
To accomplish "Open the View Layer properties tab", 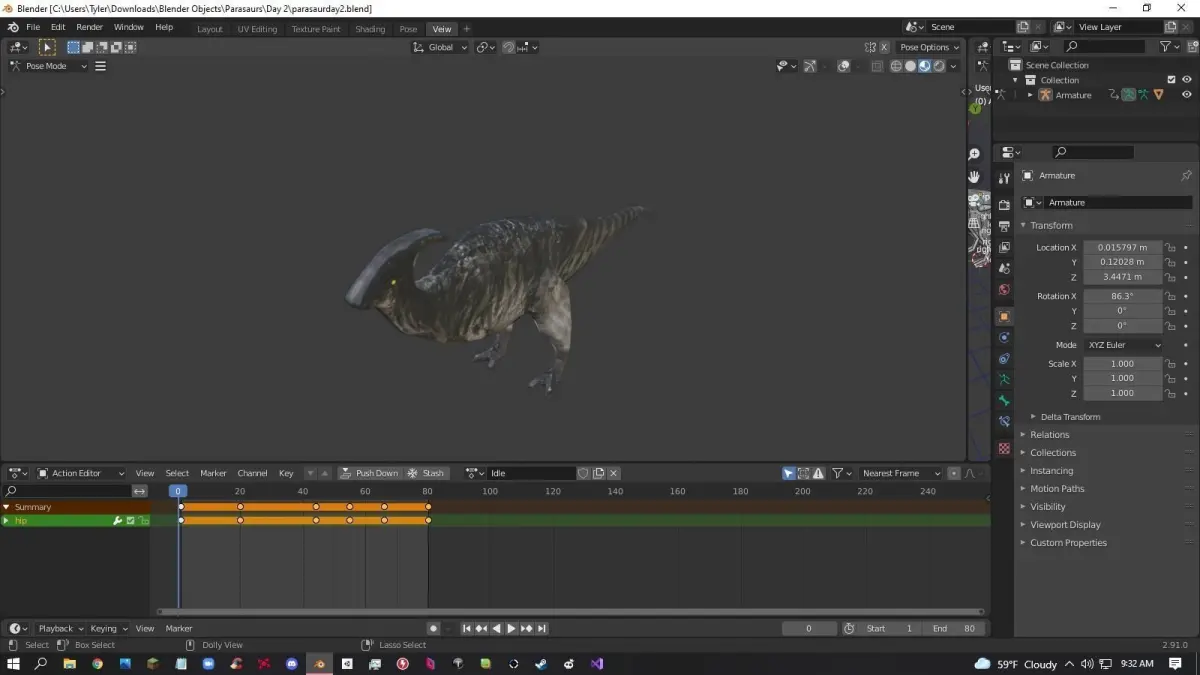I will click(x=1004, y=247).
